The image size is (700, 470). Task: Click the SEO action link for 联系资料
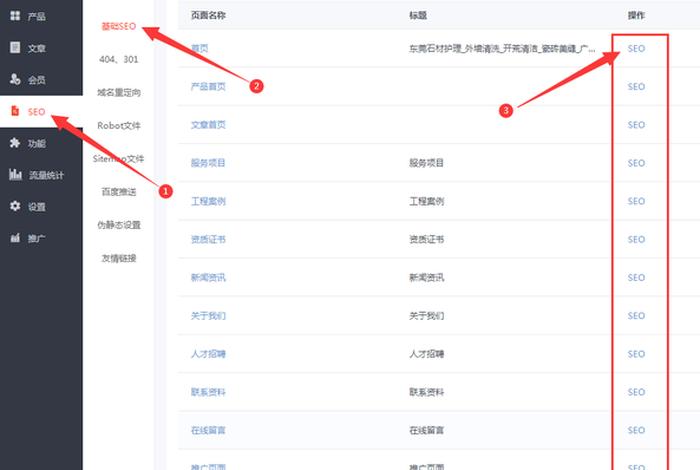(636, 392)
